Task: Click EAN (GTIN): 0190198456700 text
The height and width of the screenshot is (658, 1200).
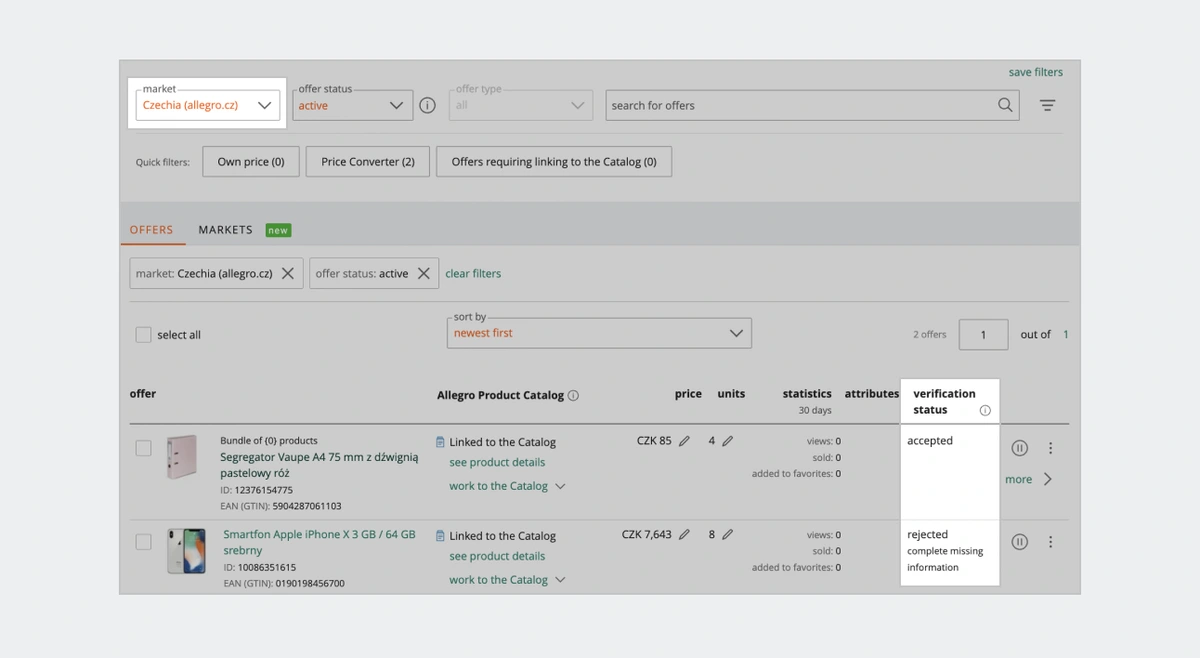Action: point(284,583)
